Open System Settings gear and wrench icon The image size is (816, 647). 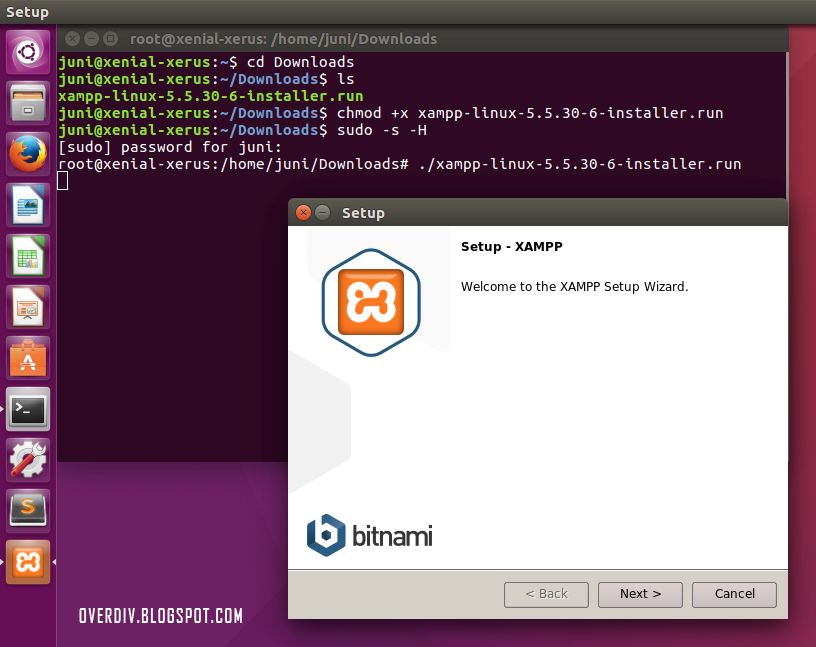pyautogui.click(x=28, y=460)
